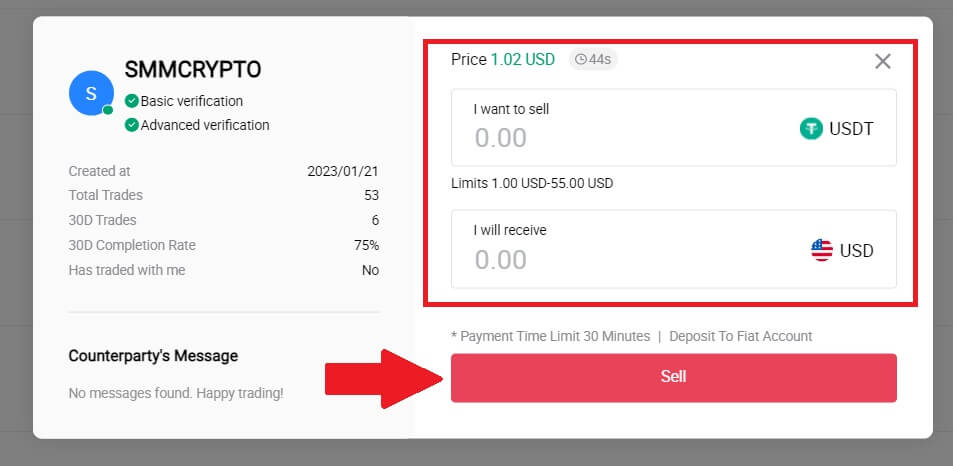Viewport: 953px width, 466px height.
Task: Click the Advanced verification checkmark icon
Action: tap(132, 125)
